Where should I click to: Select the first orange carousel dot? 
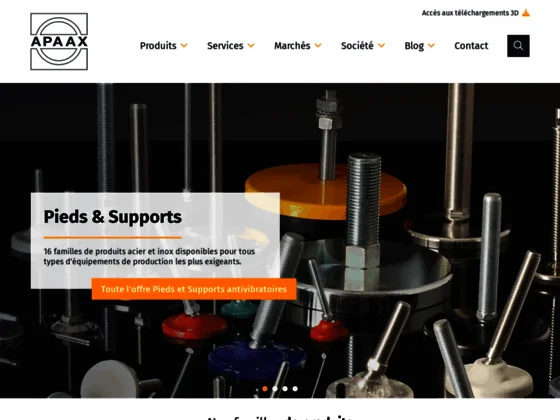[265, 389]
